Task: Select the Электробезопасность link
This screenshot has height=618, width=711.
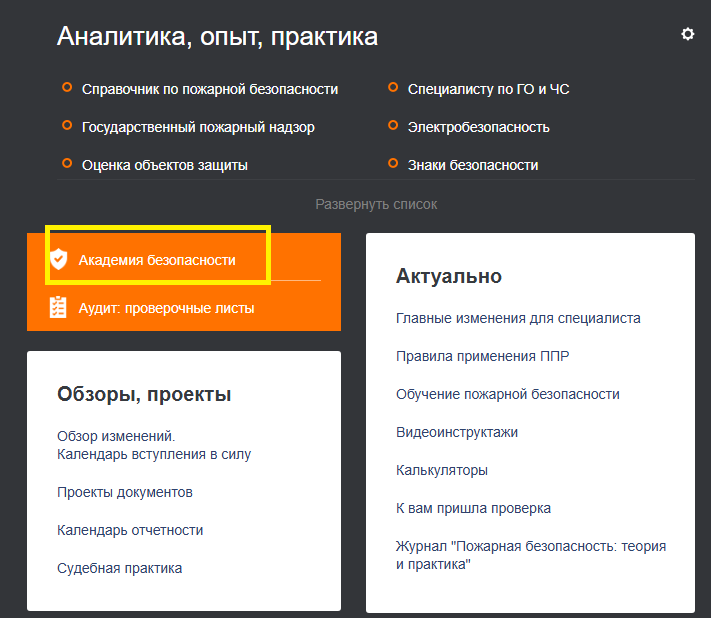Action: [x=478, y=127]
